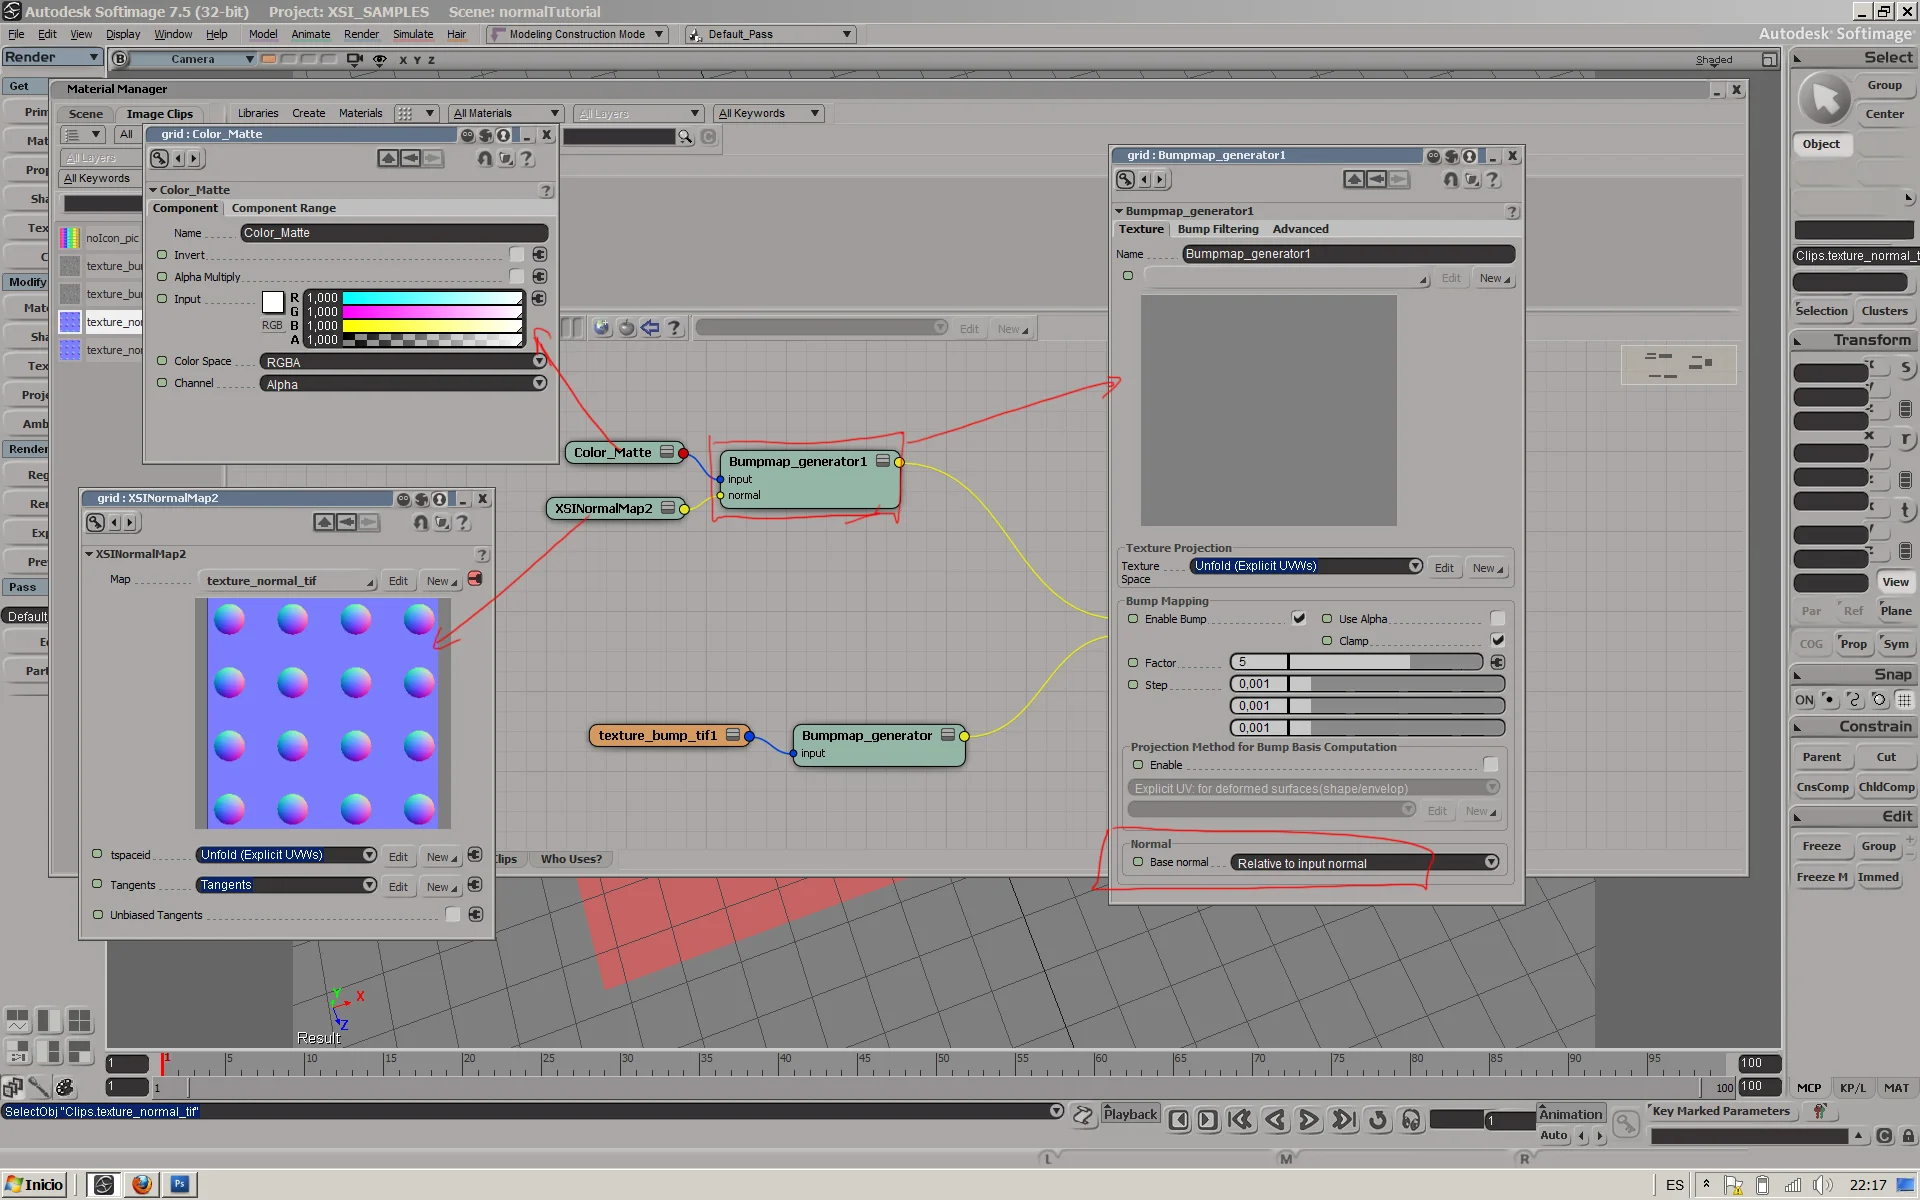The height and width of the screenshot is (1200, 1920).
Task: Toggle the Use Alpha checkbox
Action: click(x=1498, y=618)
